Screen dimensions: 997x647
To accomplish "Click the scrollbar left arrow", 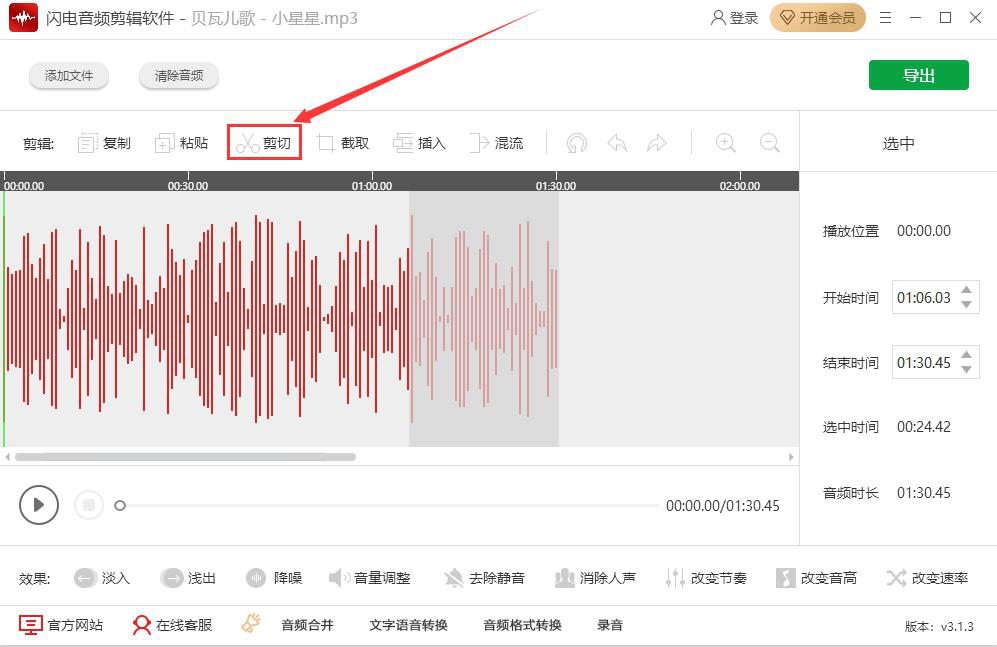I will 7,457.
